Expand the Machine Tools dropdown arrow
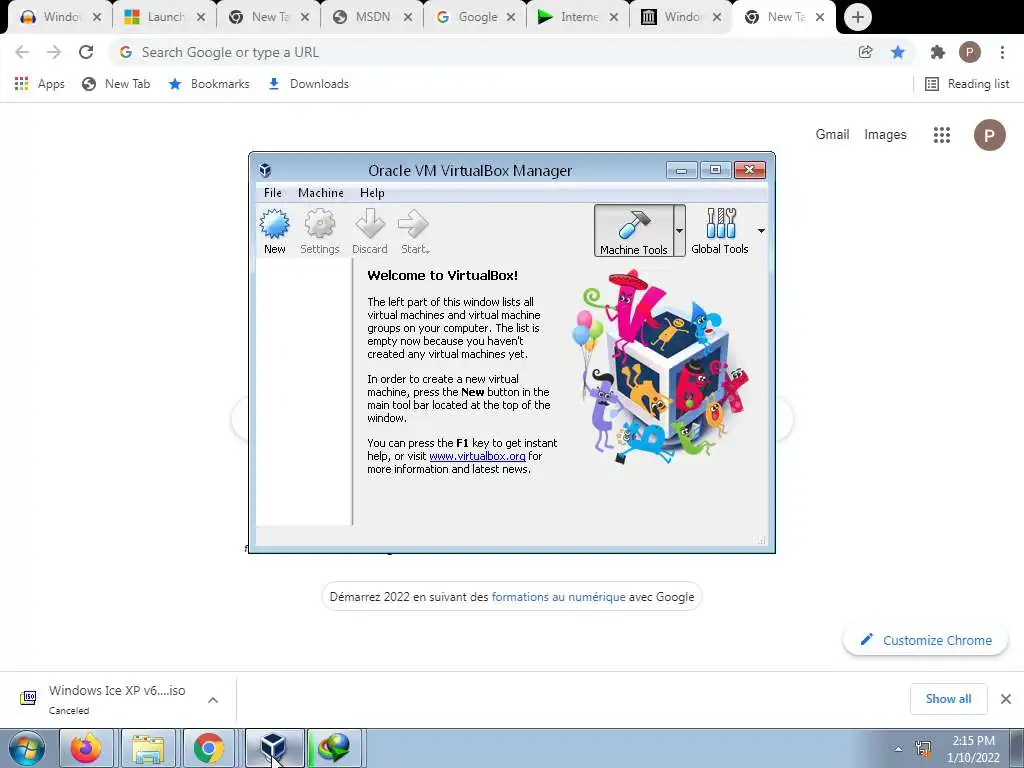The height and width of the screenshot is (768, 1024). 679,231
